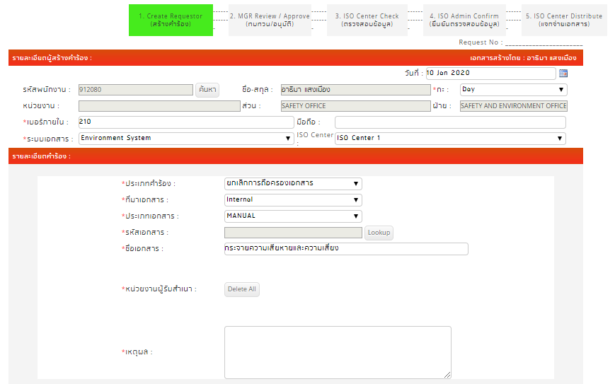Click the SAFETY AND ENVIRONMENT OFFICE field
The image size is (615, 384).
513,106
